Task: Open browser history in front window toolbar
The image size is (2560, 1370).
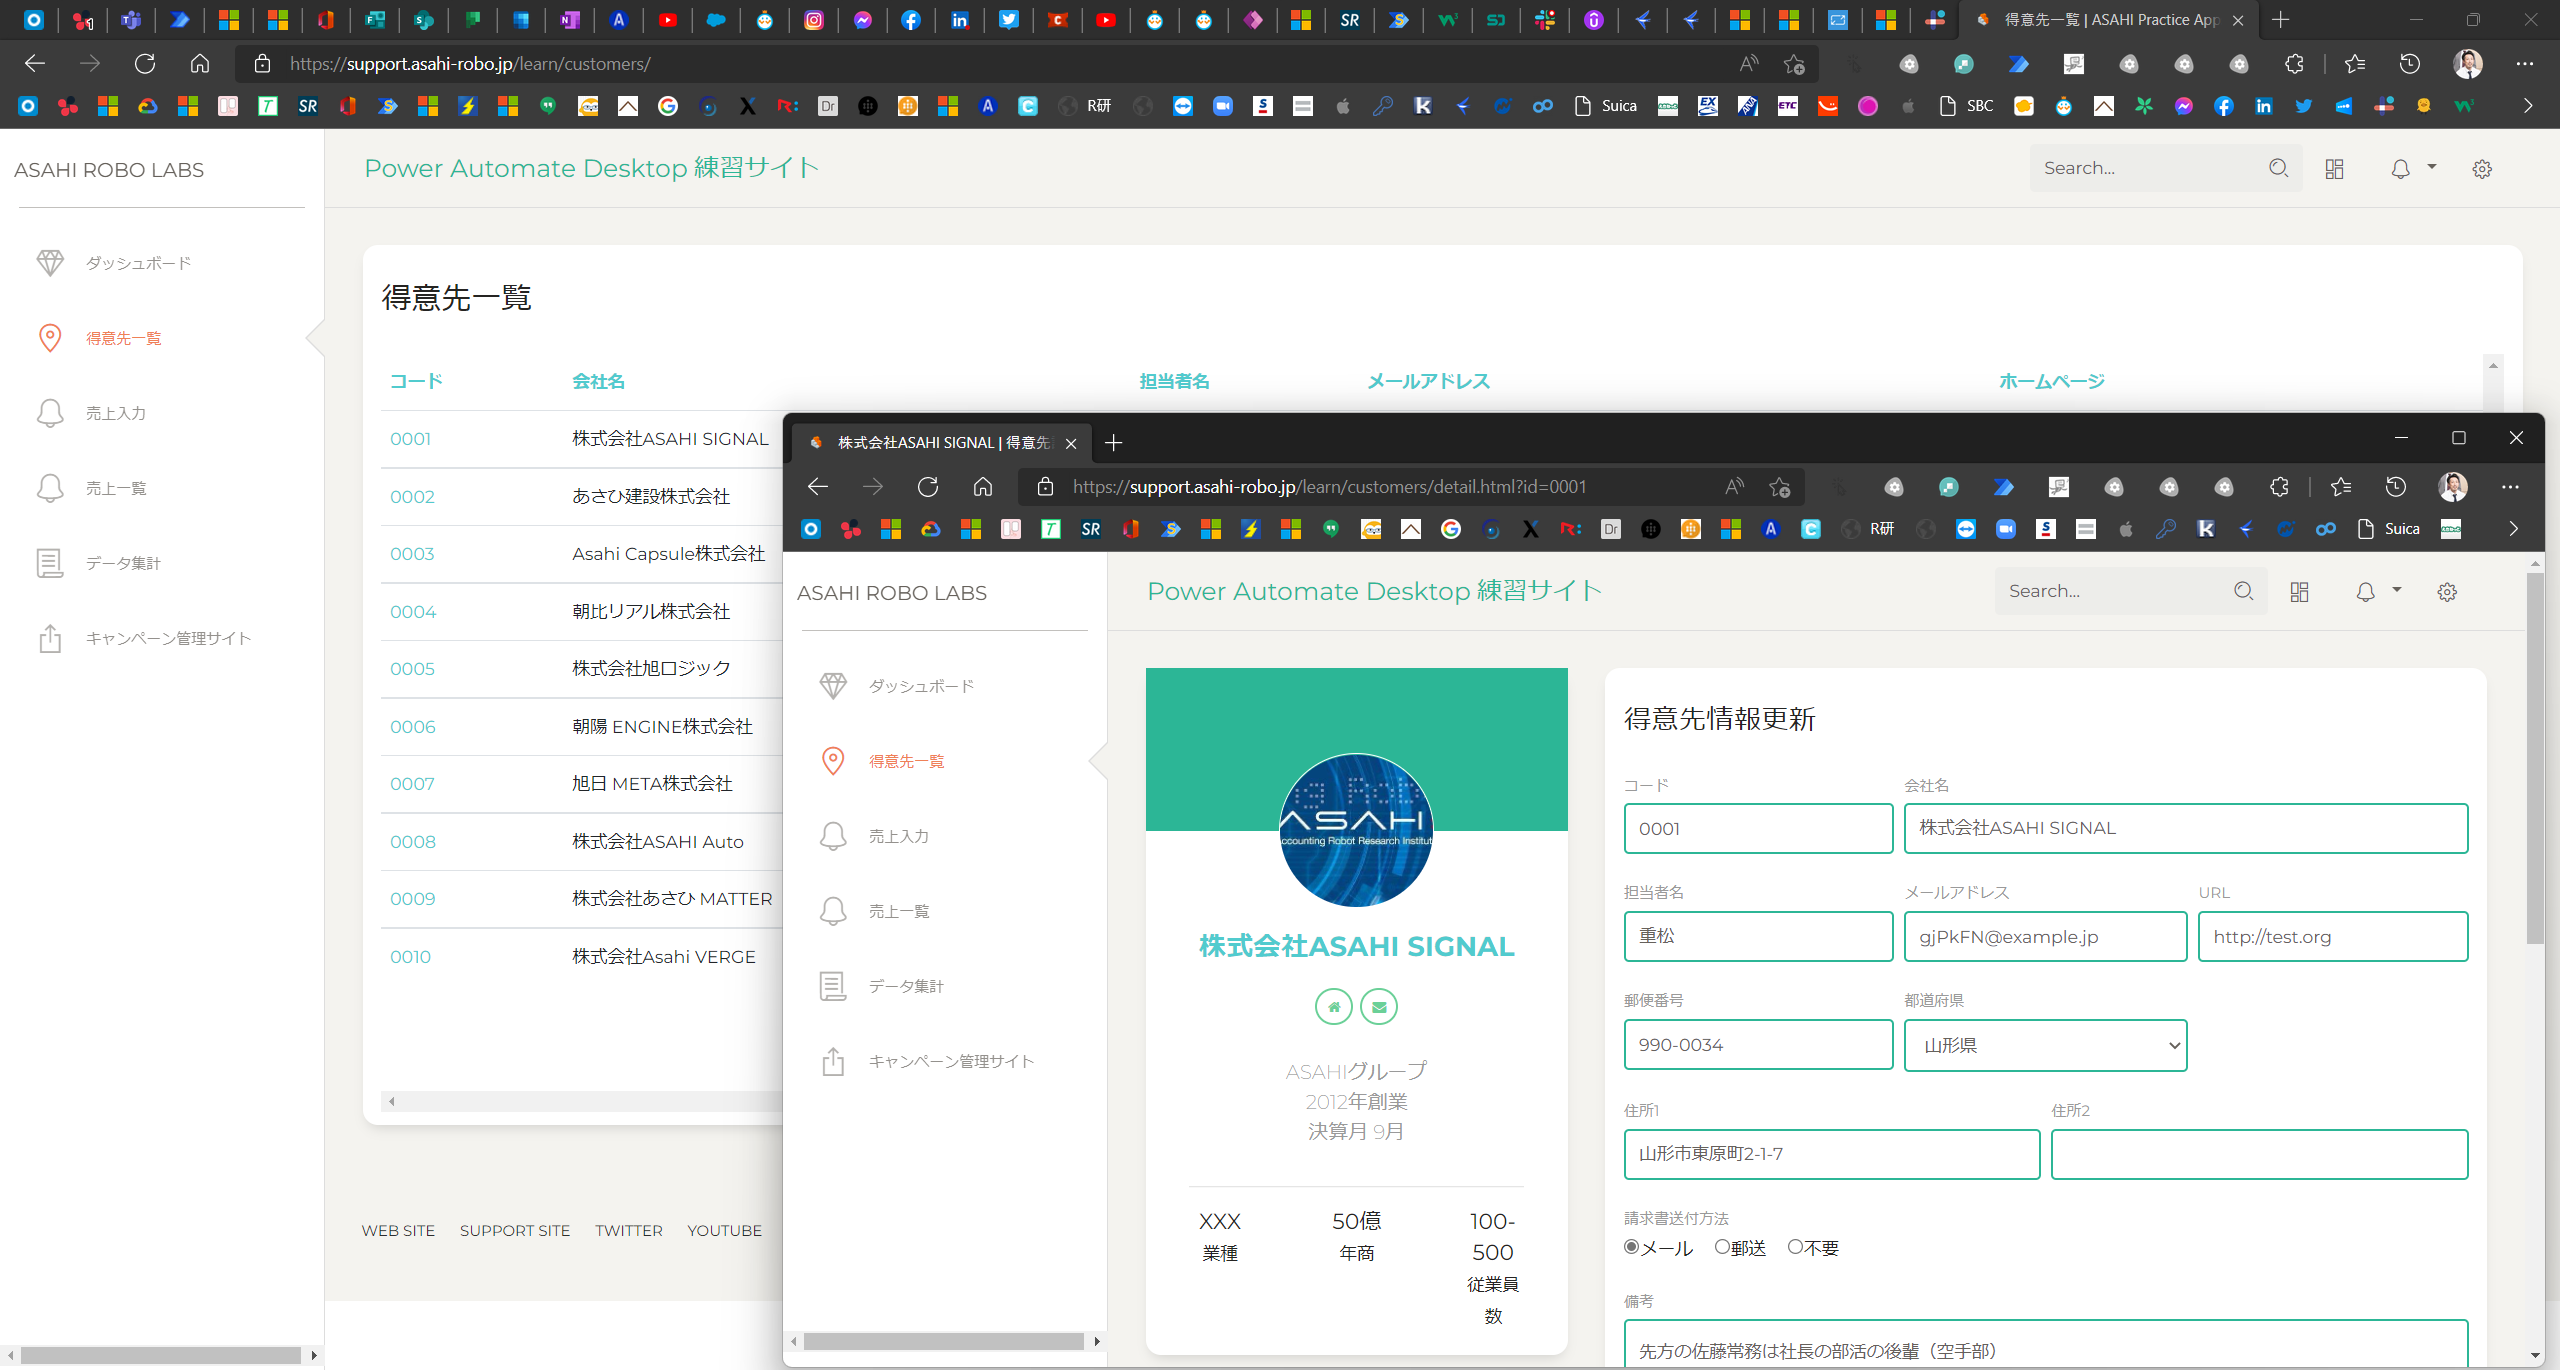Action: 2395,487
